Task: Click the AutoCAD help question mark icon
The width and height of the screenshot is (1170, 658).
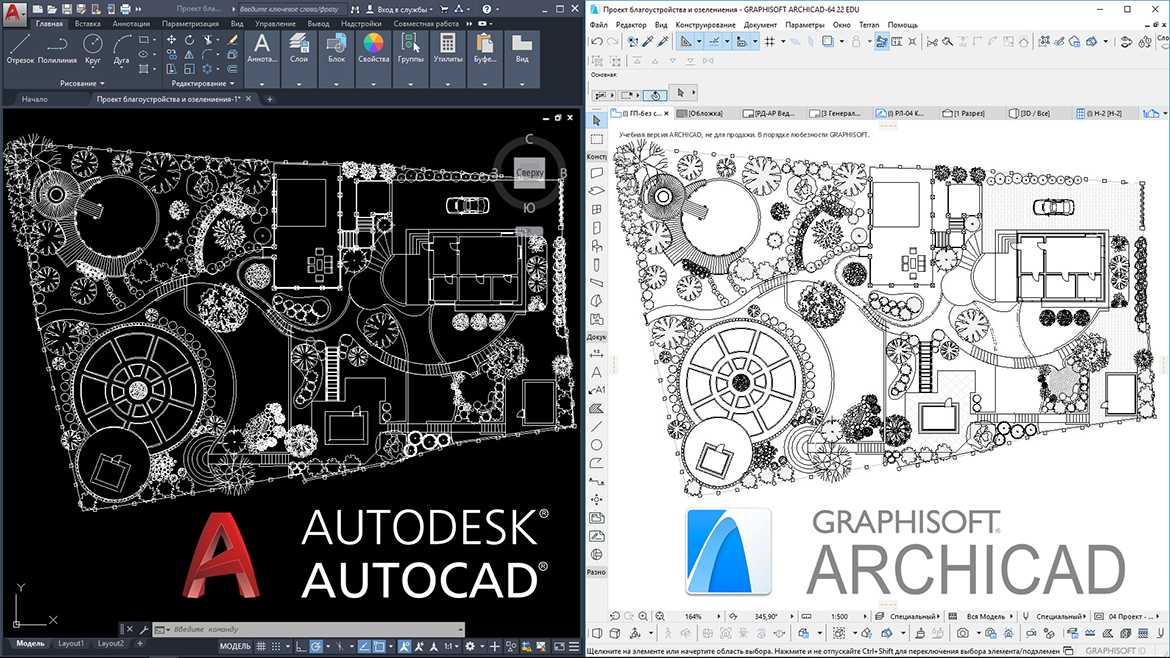Action: click(487, 9)
